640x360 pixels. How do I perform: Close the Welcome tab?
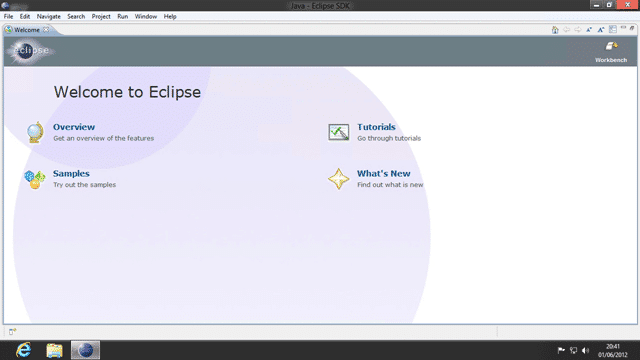(46, 30)
